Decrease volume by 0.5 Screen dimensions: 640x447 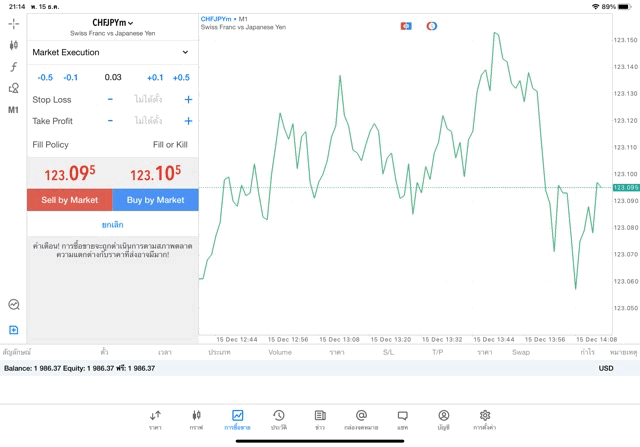45,78
